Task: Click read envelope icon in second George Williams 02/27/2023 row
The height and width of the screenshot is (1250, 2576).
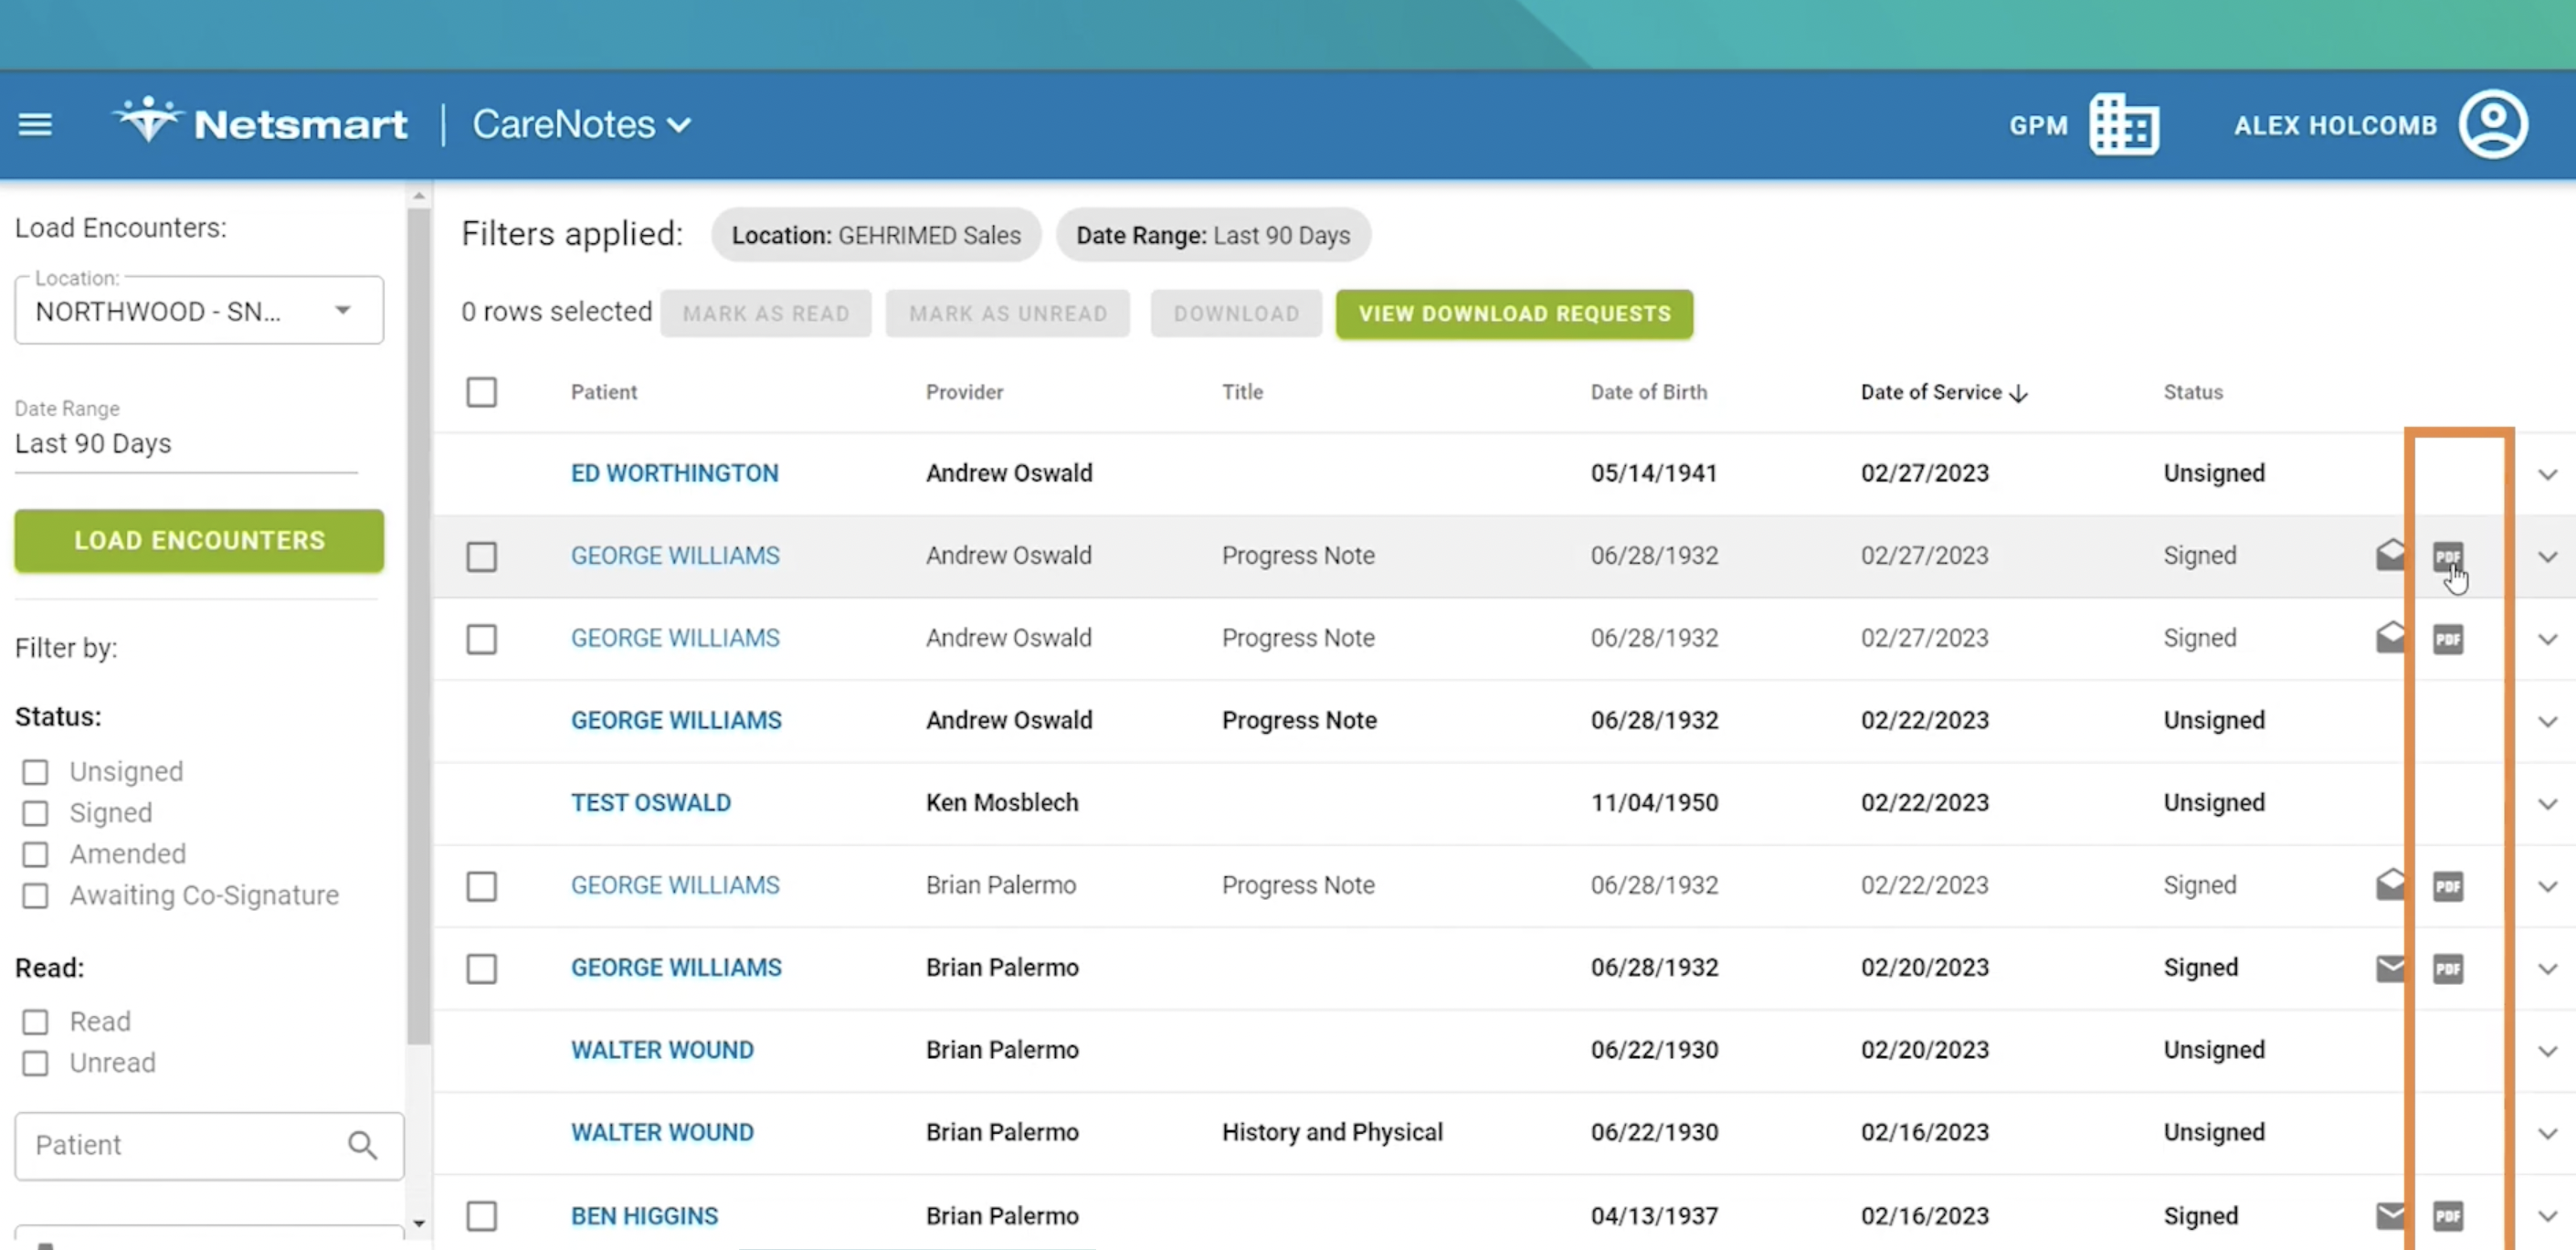Action: click(x=2391, y=637)
